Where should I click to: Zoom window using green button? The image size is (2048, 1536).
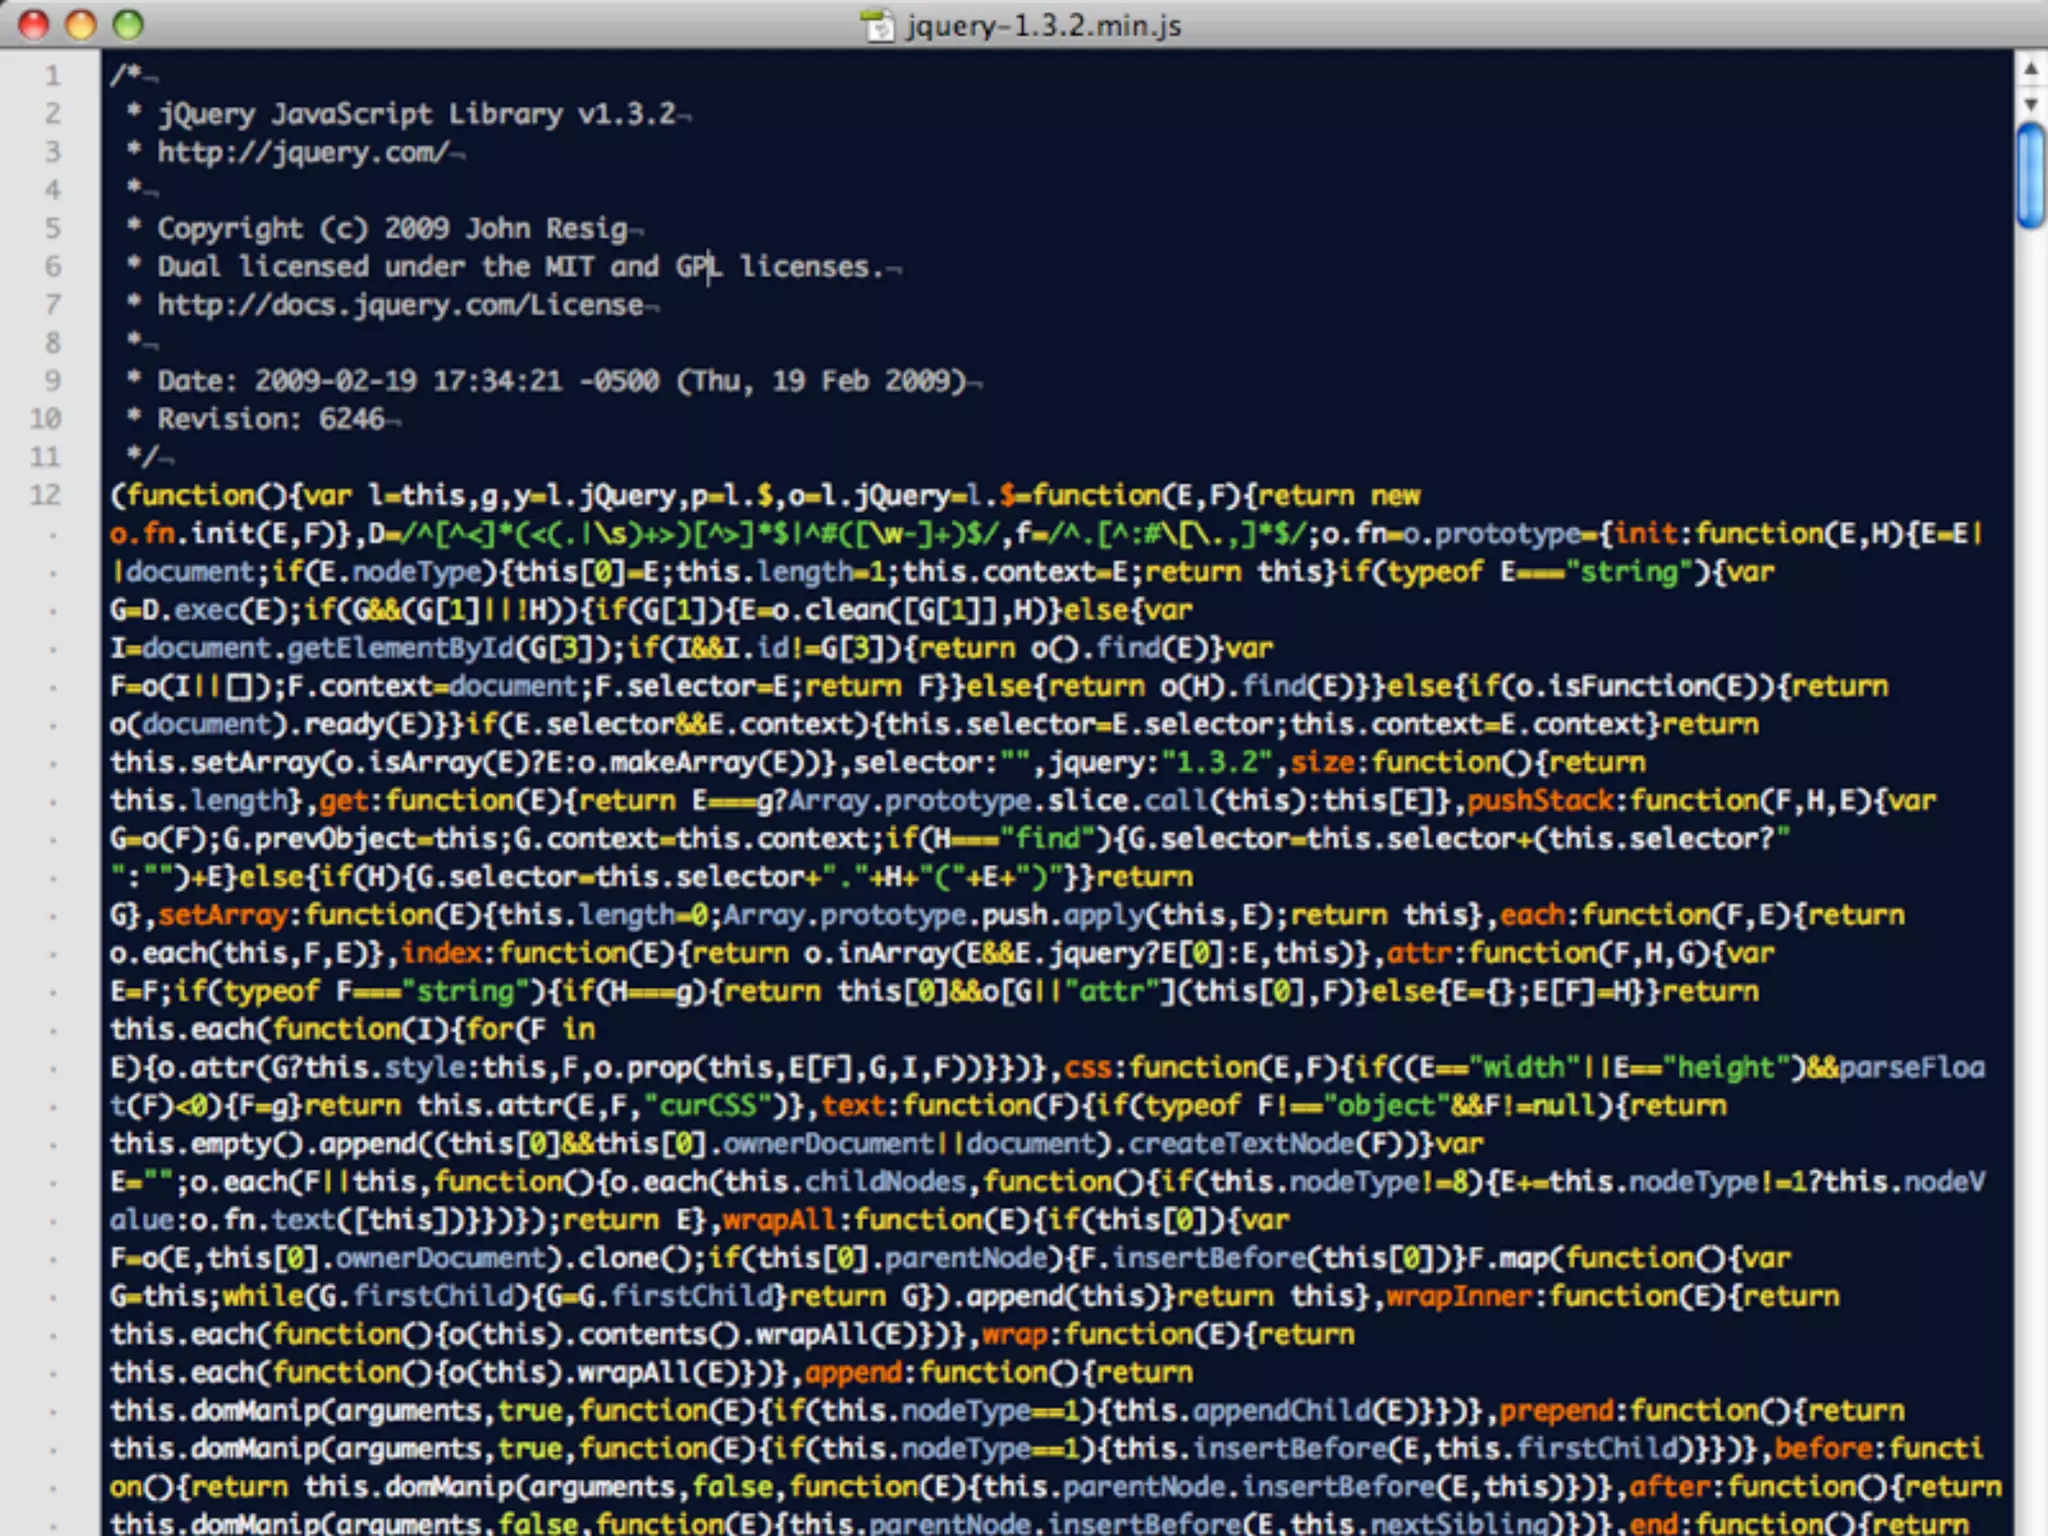point(128,24)
